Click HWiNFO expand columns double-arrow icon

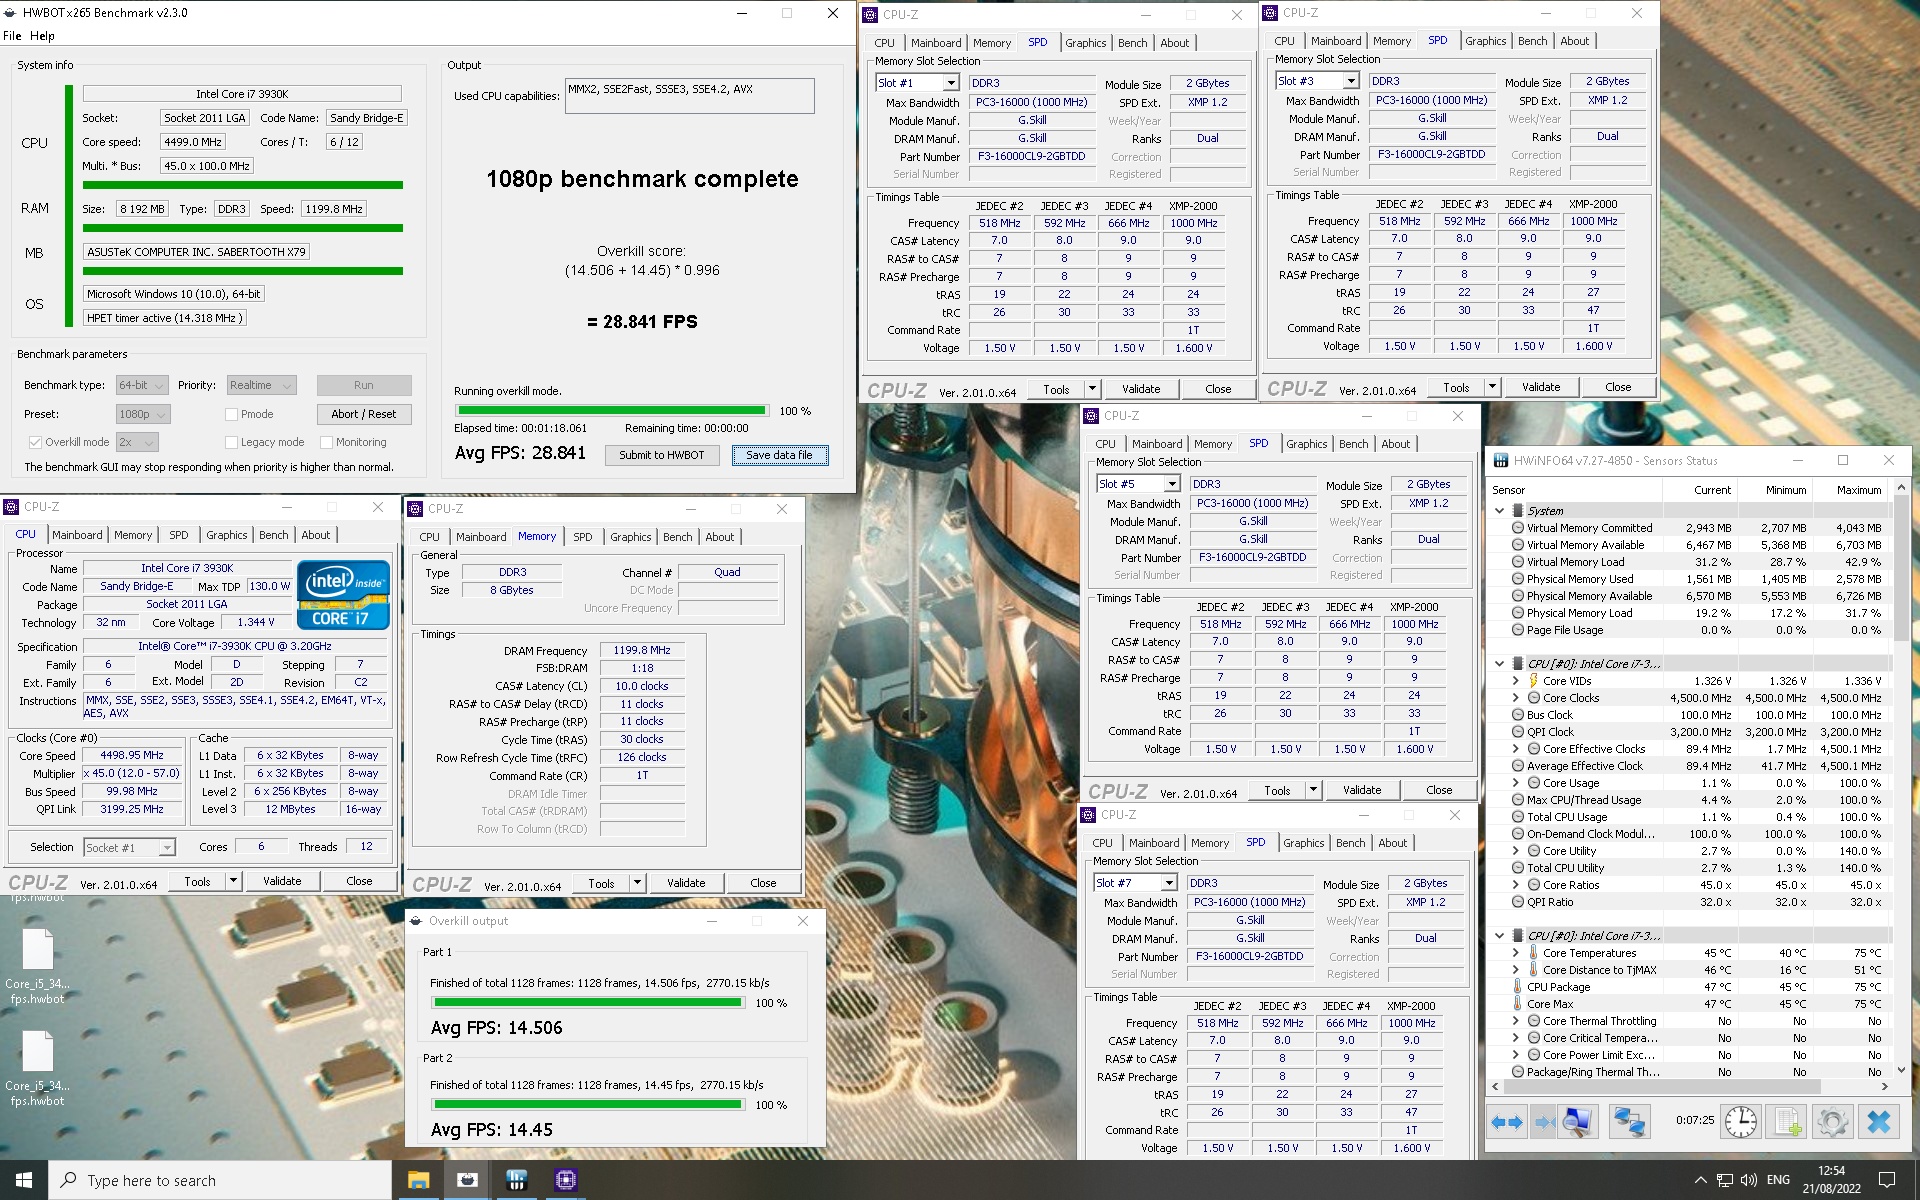(1506, 1122)
